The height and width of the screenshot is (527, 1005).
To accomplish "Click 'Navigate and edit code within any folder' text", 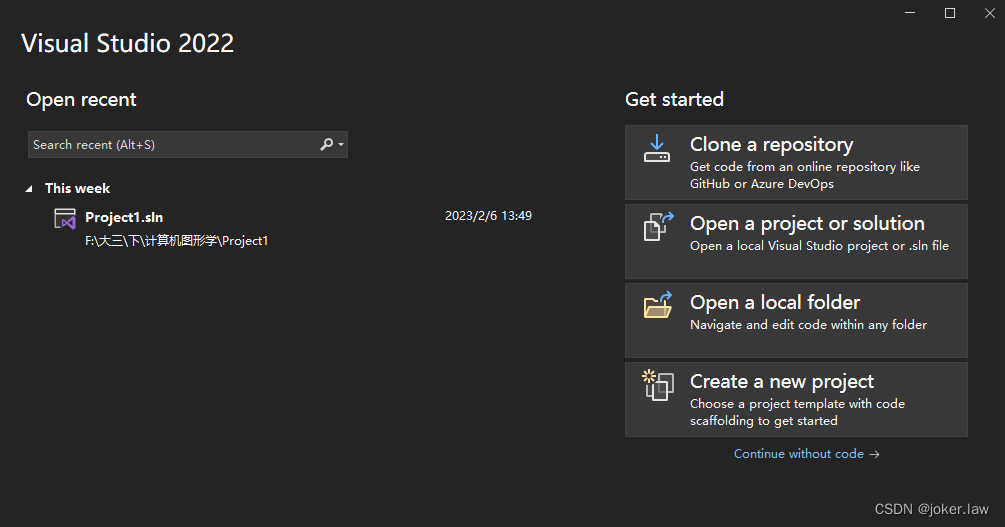I will pyautogui.click(x=808, y=325).
